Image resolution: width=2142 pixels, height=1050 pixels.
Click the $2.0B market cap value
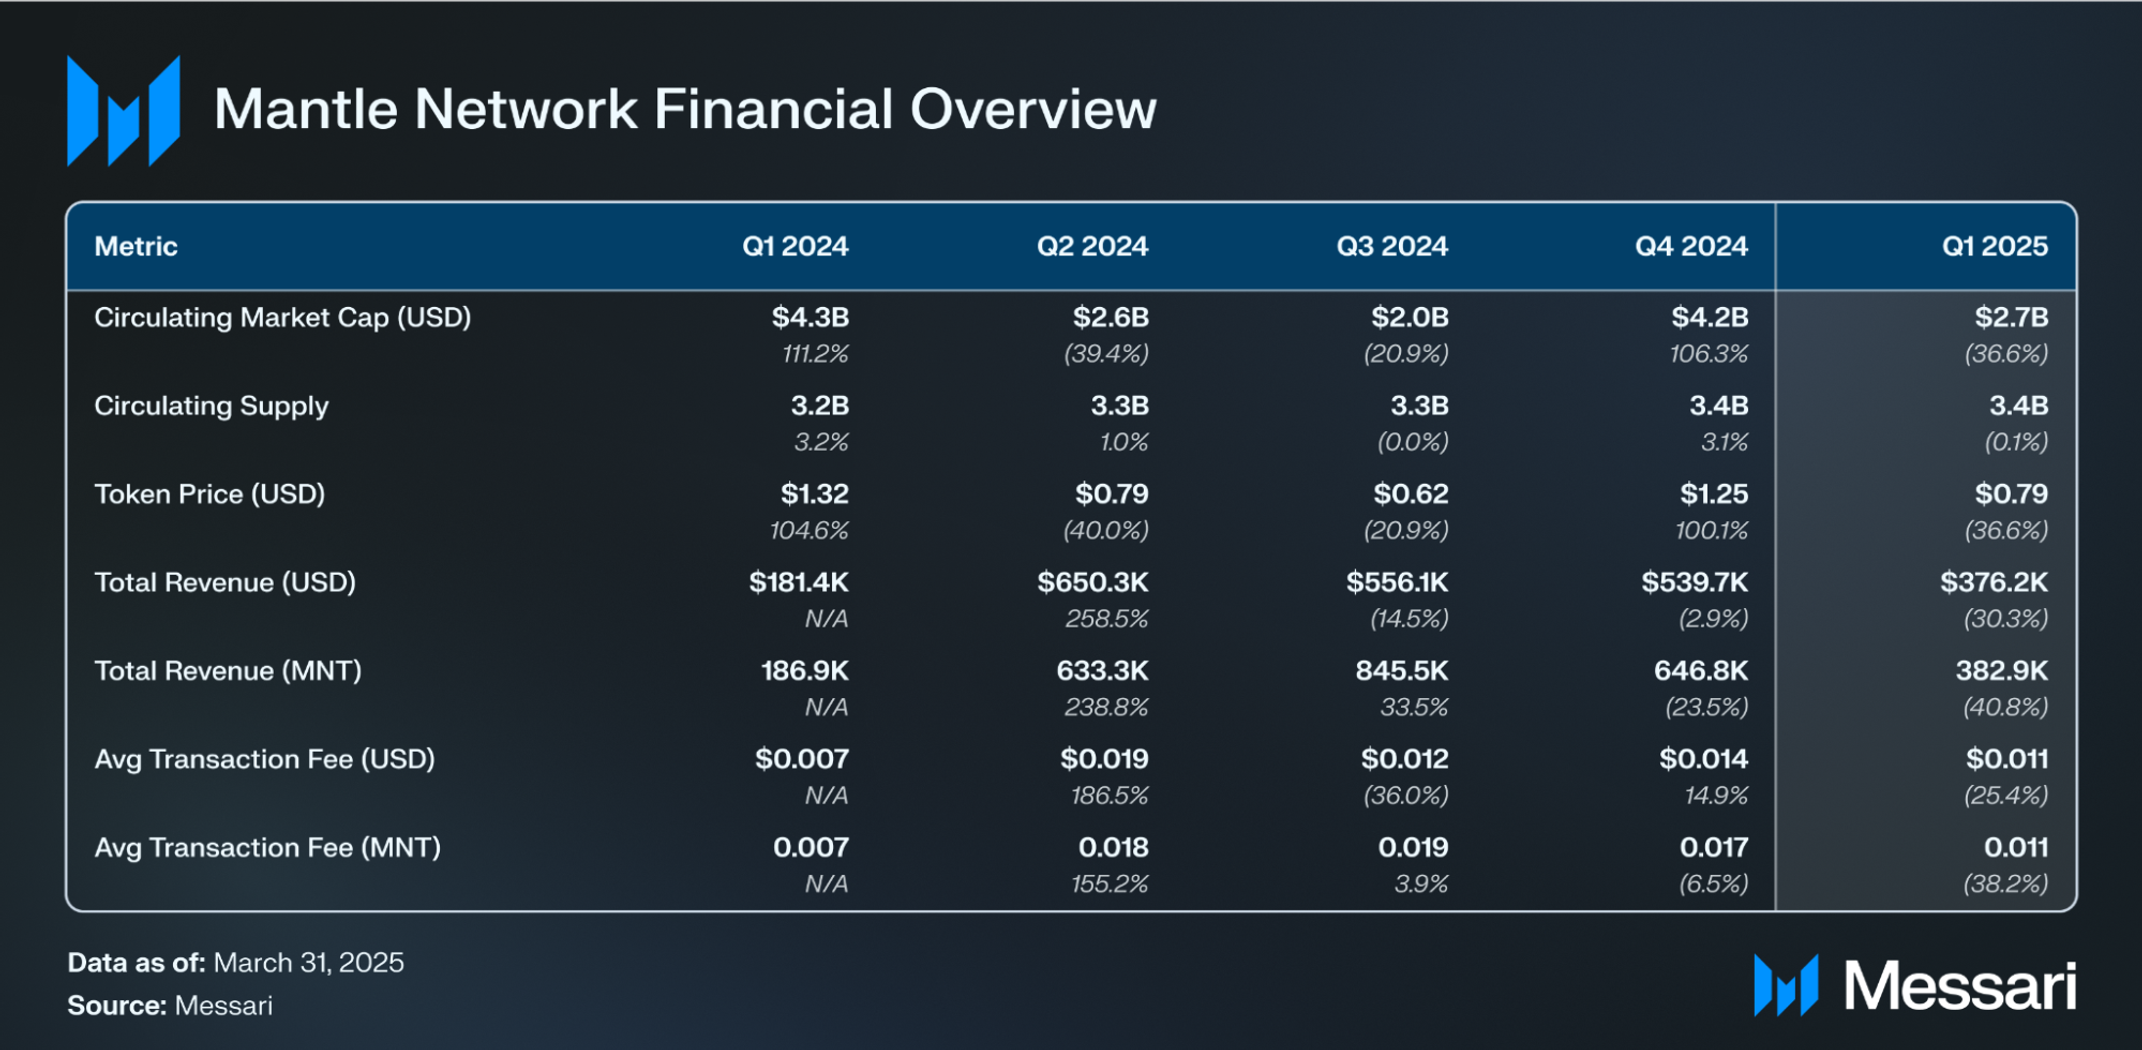tap(1410, 318)
